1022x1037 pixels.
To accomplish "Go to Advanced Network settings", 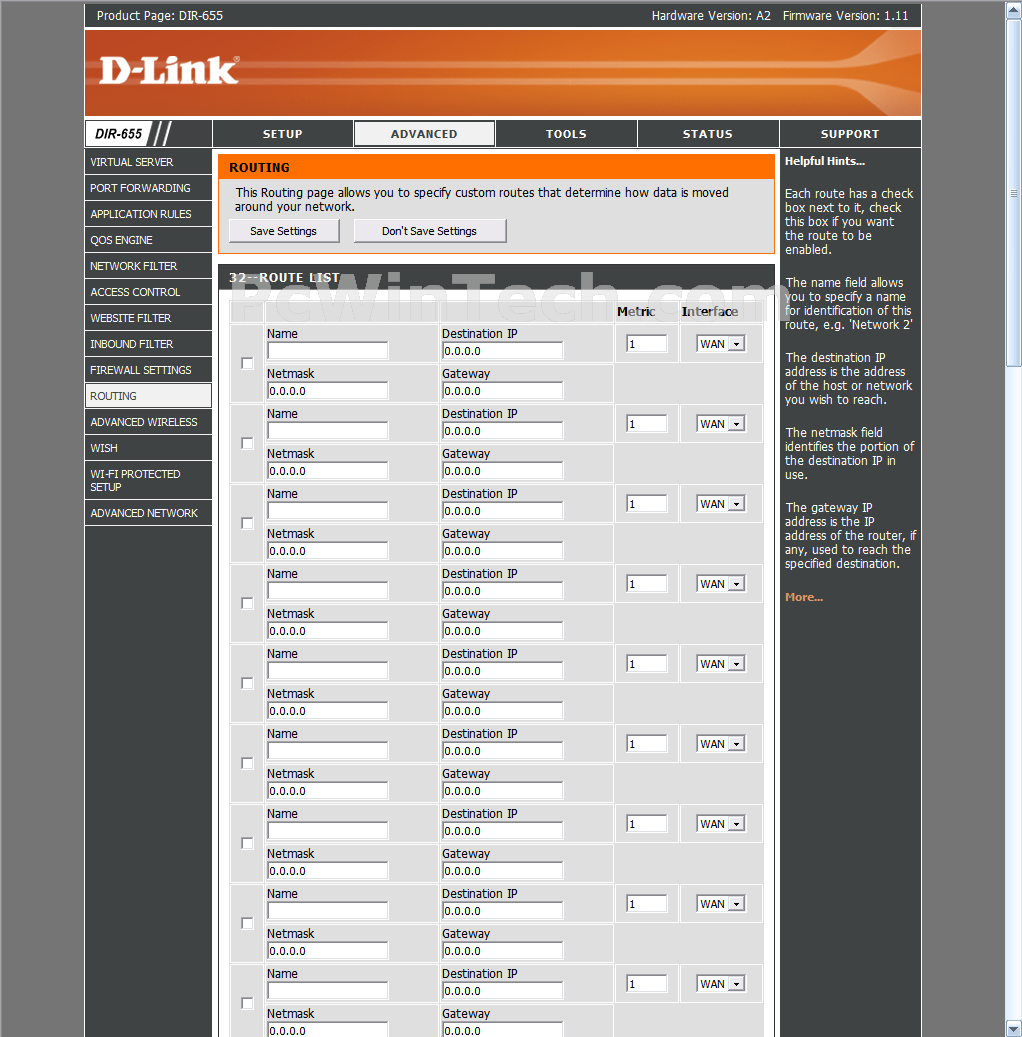I will (148, 513).
